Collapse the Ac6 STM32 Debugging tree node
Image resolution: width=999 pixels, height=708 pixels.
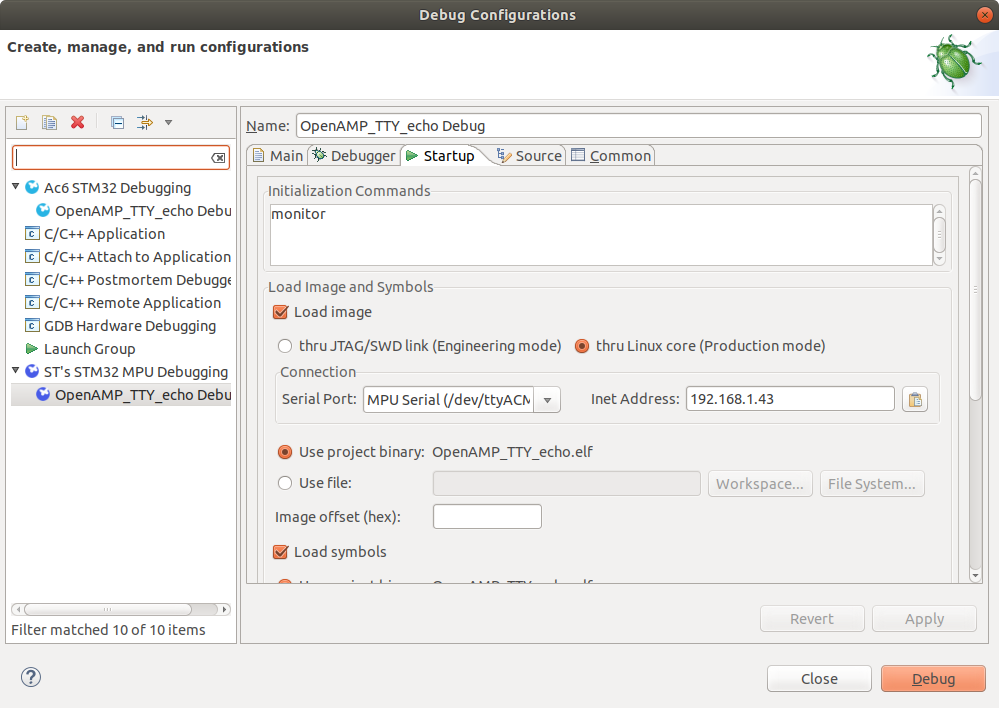16,187
